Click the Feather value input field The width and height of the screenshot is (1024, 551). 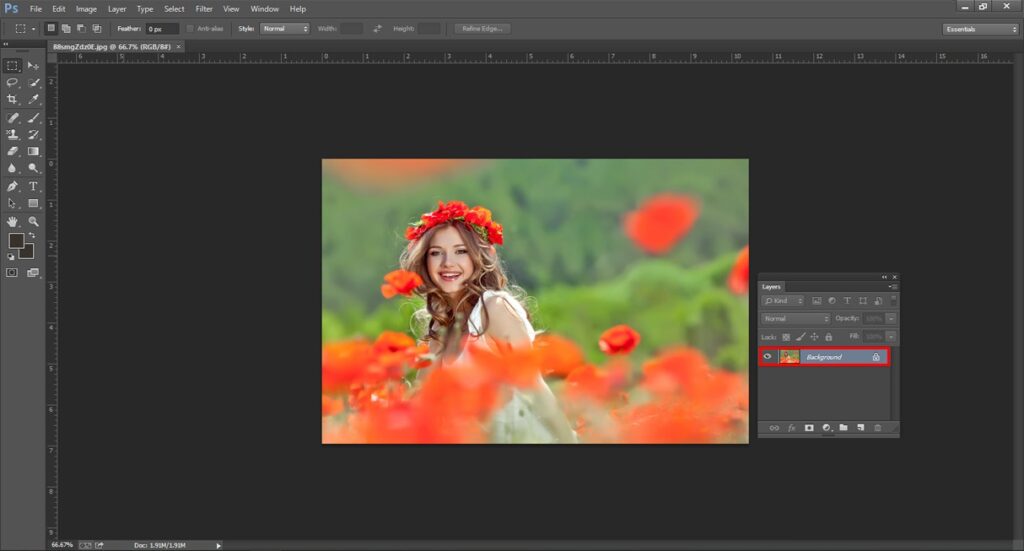[162, 29]
